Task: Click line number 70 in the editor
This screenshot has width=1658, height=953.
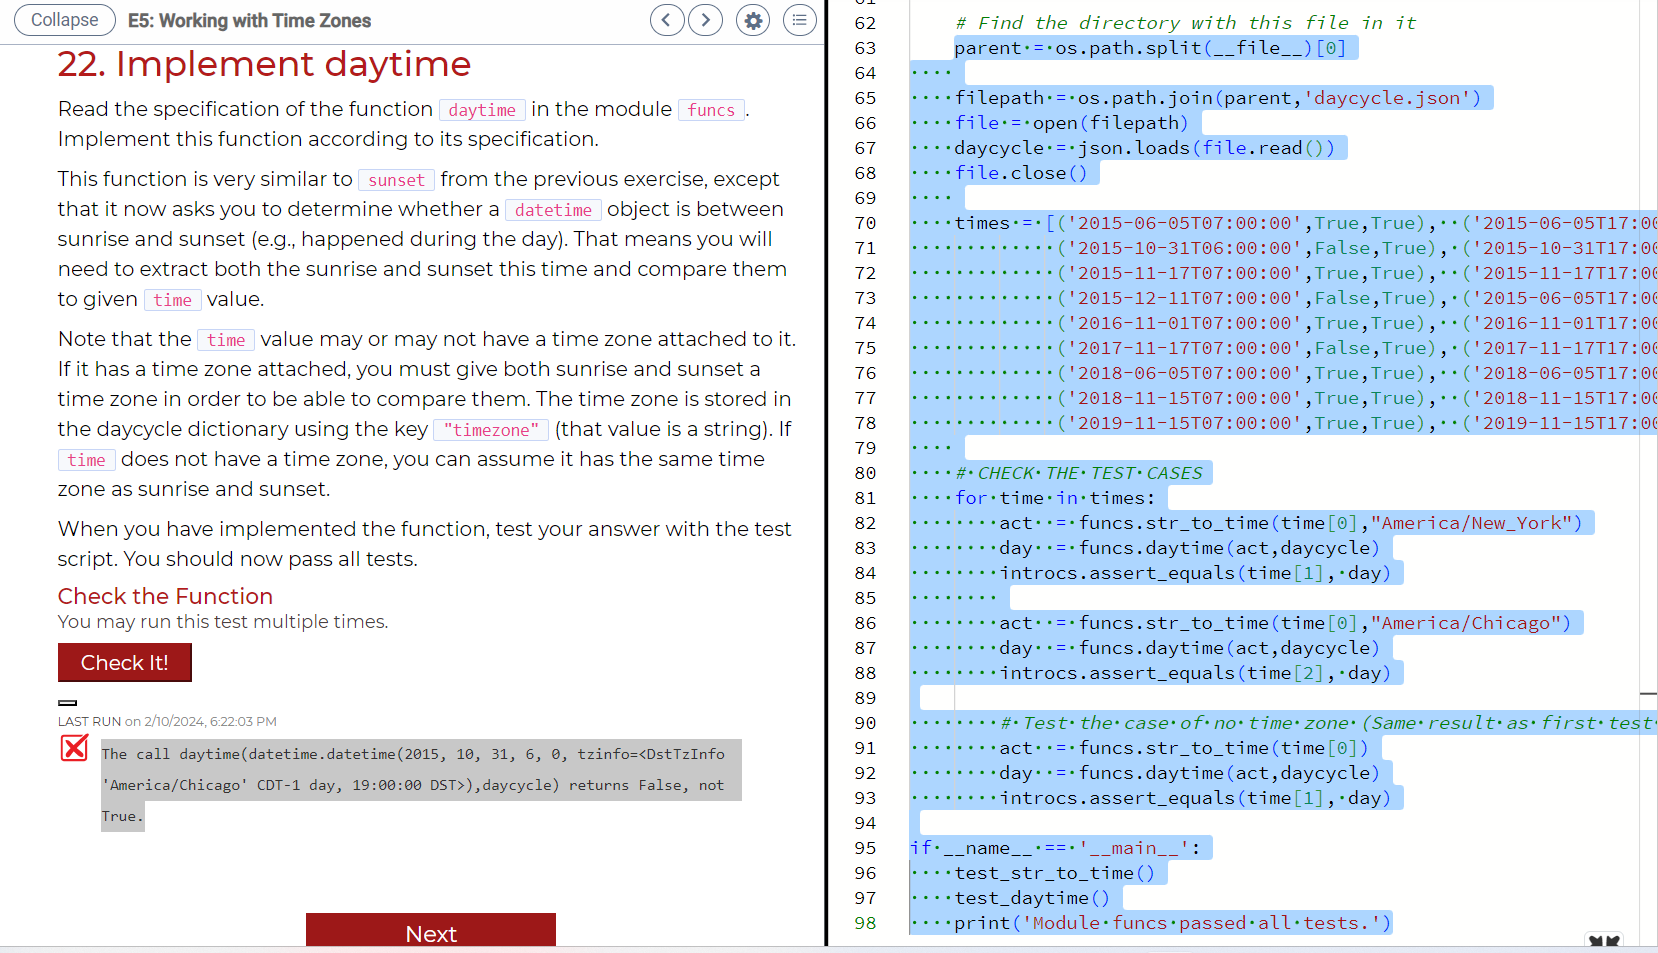Action: pos(866,222)
